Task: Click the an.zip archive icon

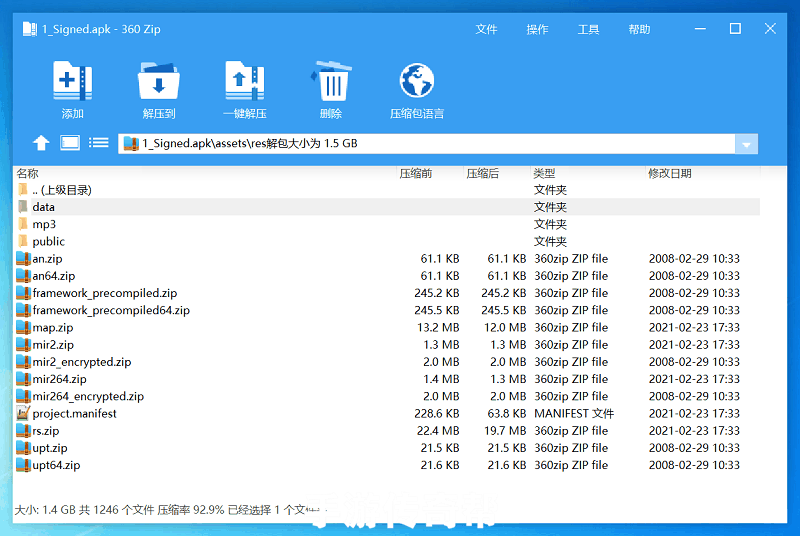Action: click(23, 259)
